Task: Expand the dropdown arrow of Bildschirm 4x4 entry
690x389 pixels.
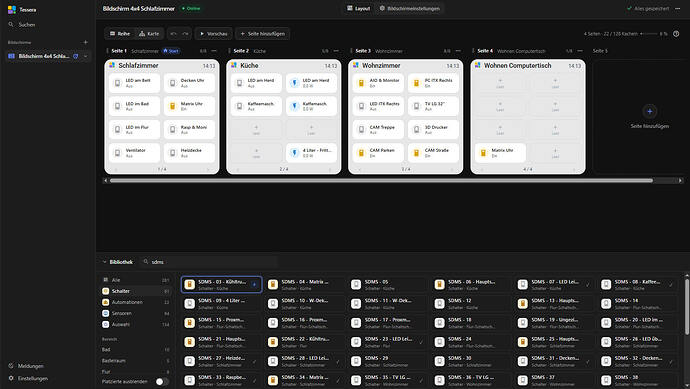Action: tap(86, 56)
